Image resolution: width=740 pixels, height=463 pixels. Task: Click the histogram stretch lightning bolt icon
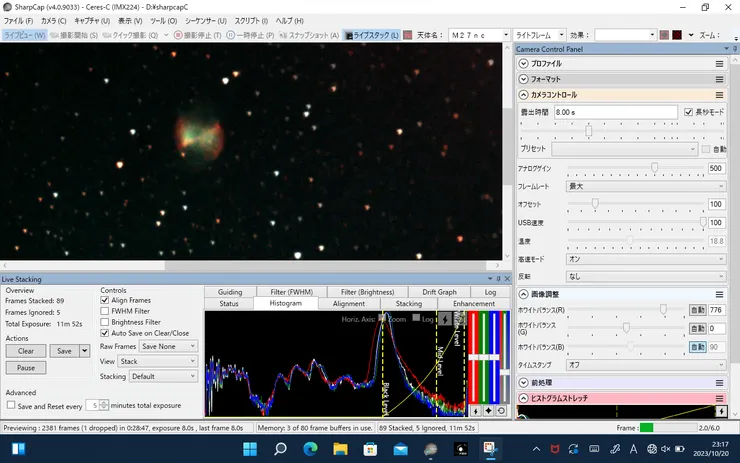(721, 411)
